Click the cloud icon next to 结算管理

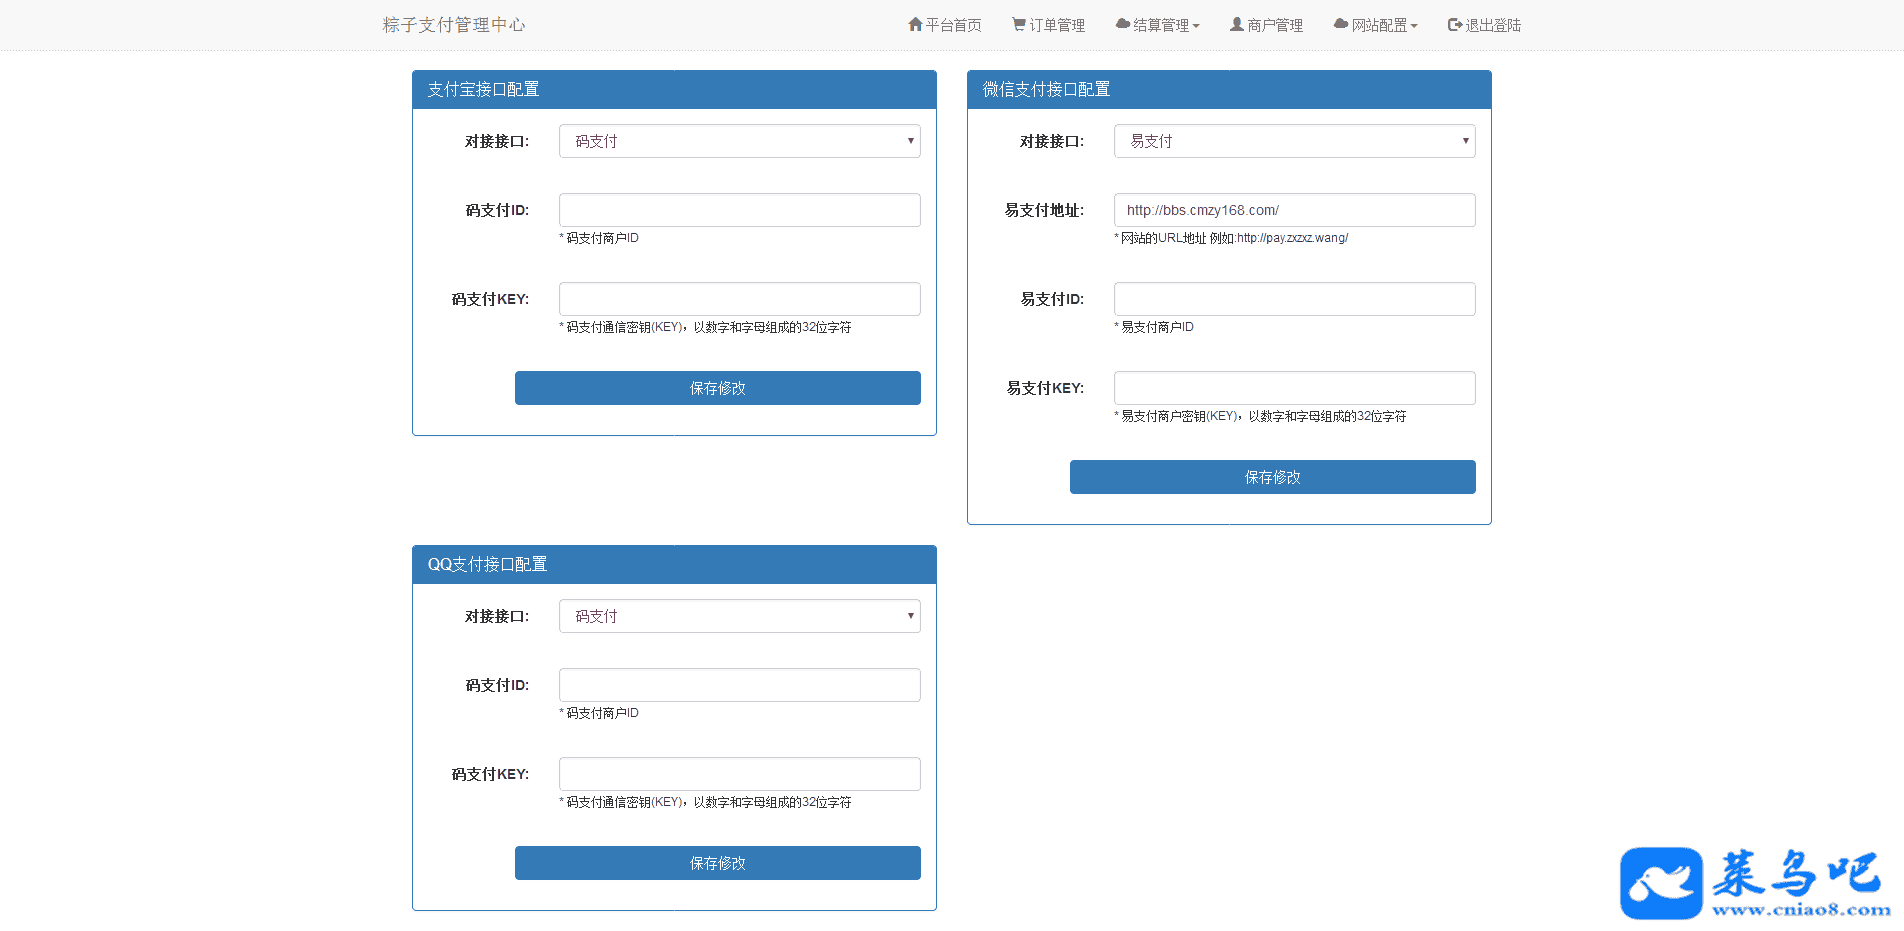point(1123,24)
